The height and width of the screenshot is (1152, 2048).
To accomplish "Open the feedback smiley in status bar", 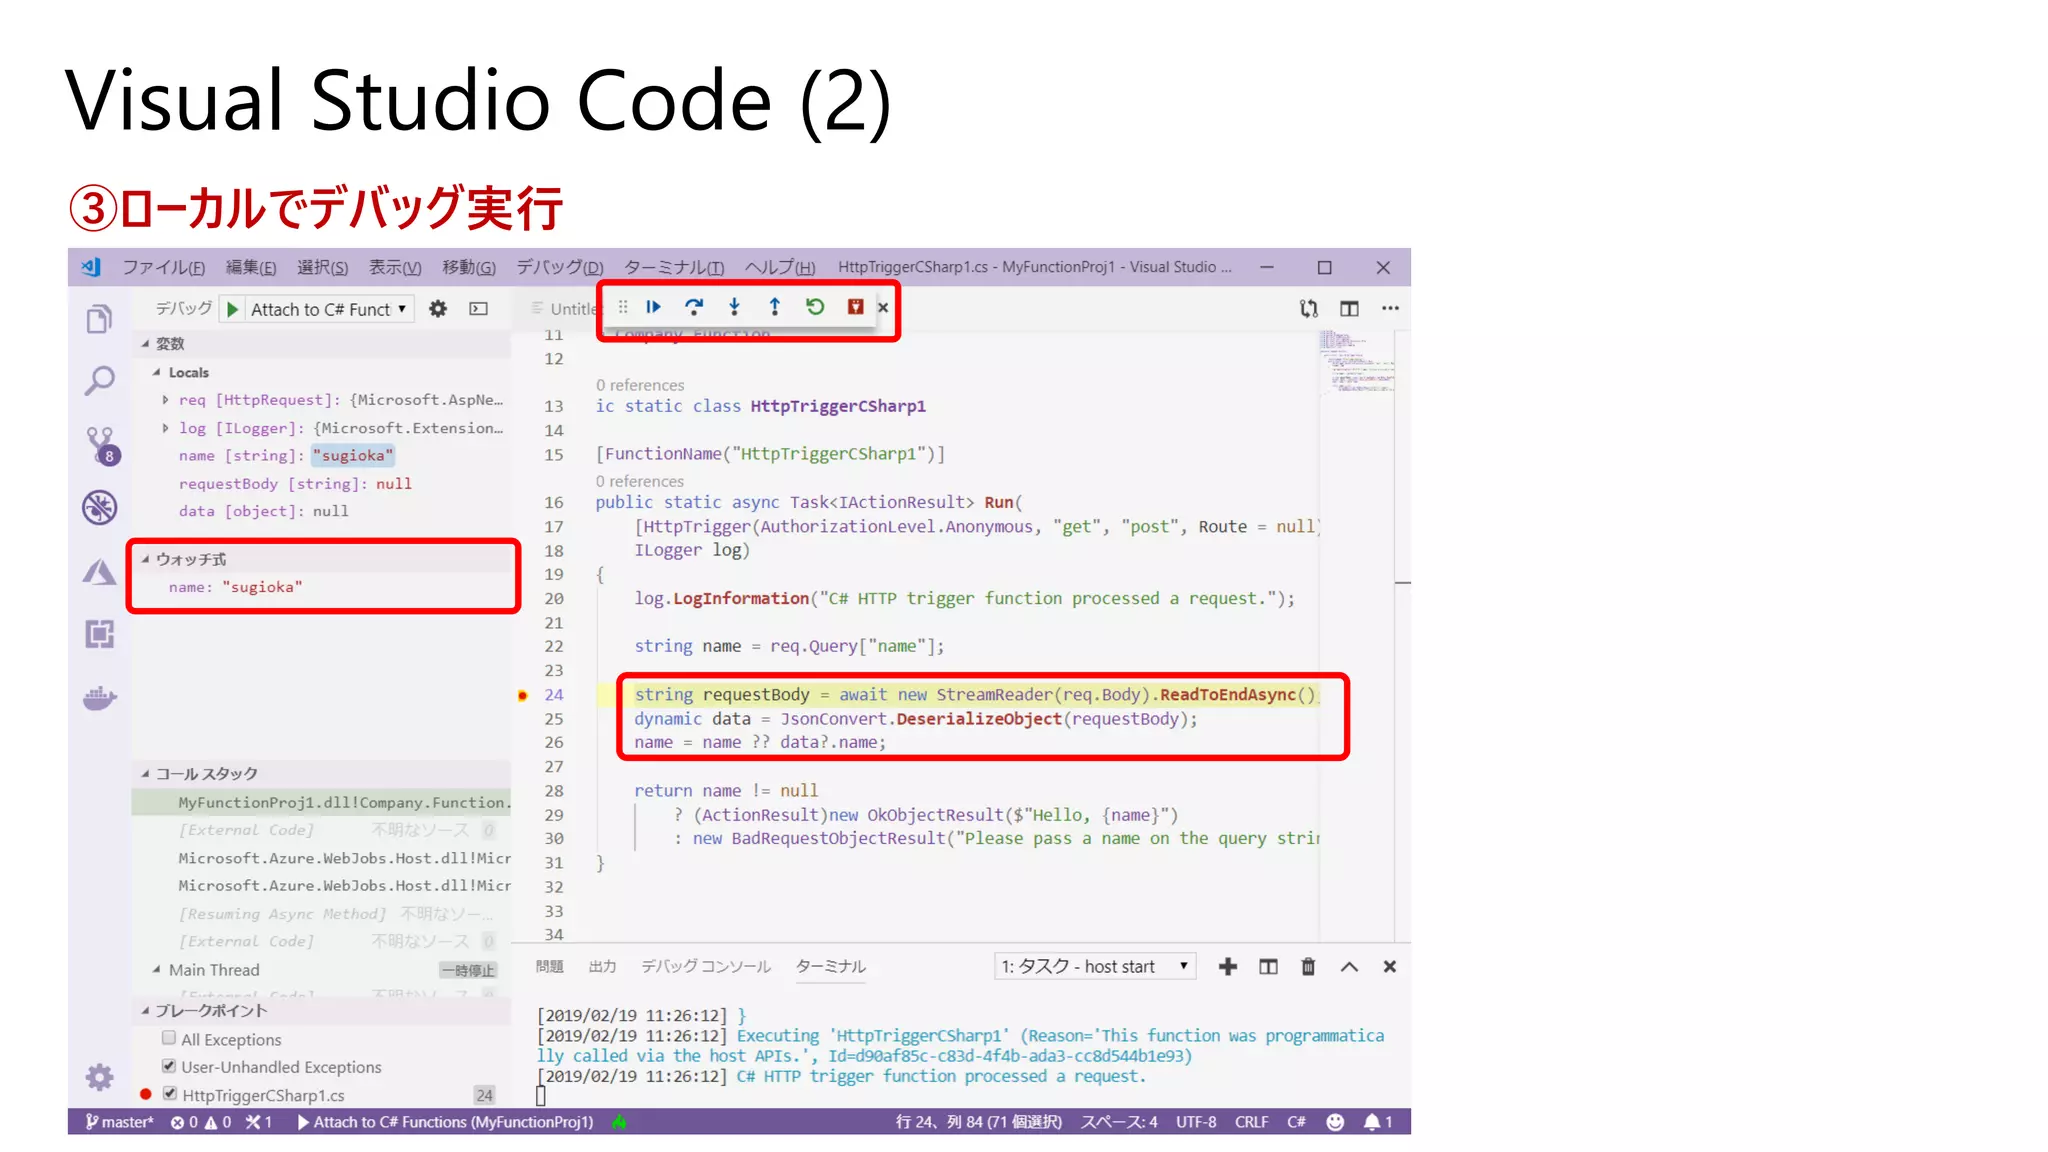I will pyautogui.click(x=1335, y=1122).
